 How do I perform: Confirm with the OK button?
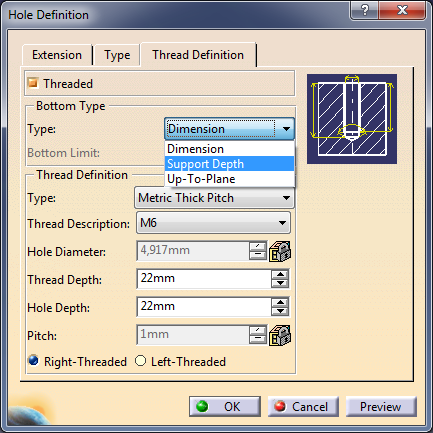pos(225,406)
